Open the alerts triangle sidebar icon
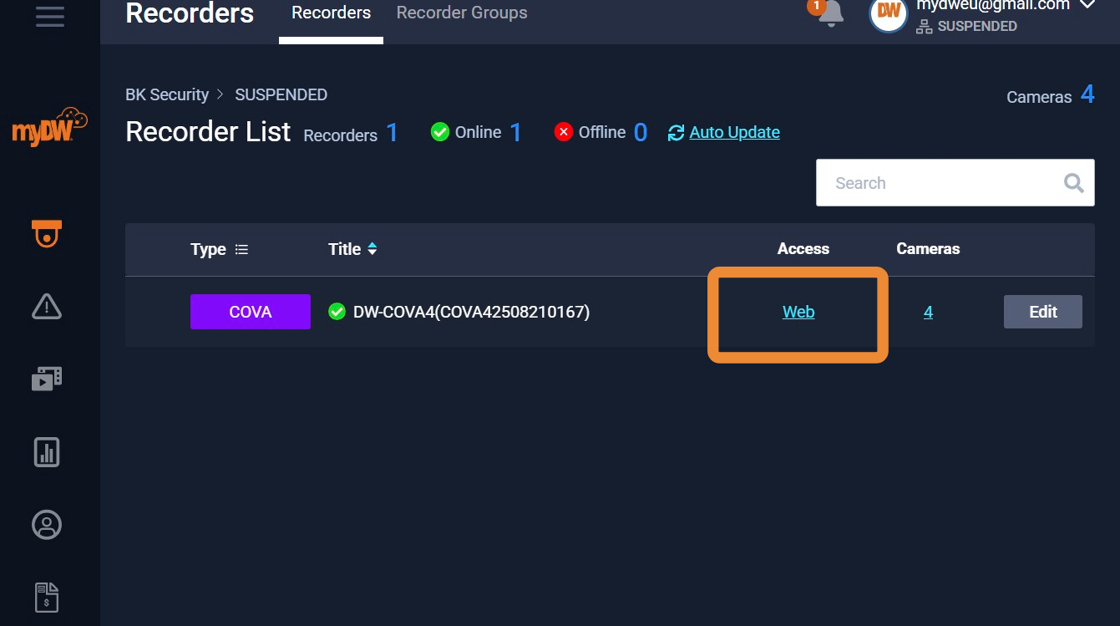 point(46,307)
